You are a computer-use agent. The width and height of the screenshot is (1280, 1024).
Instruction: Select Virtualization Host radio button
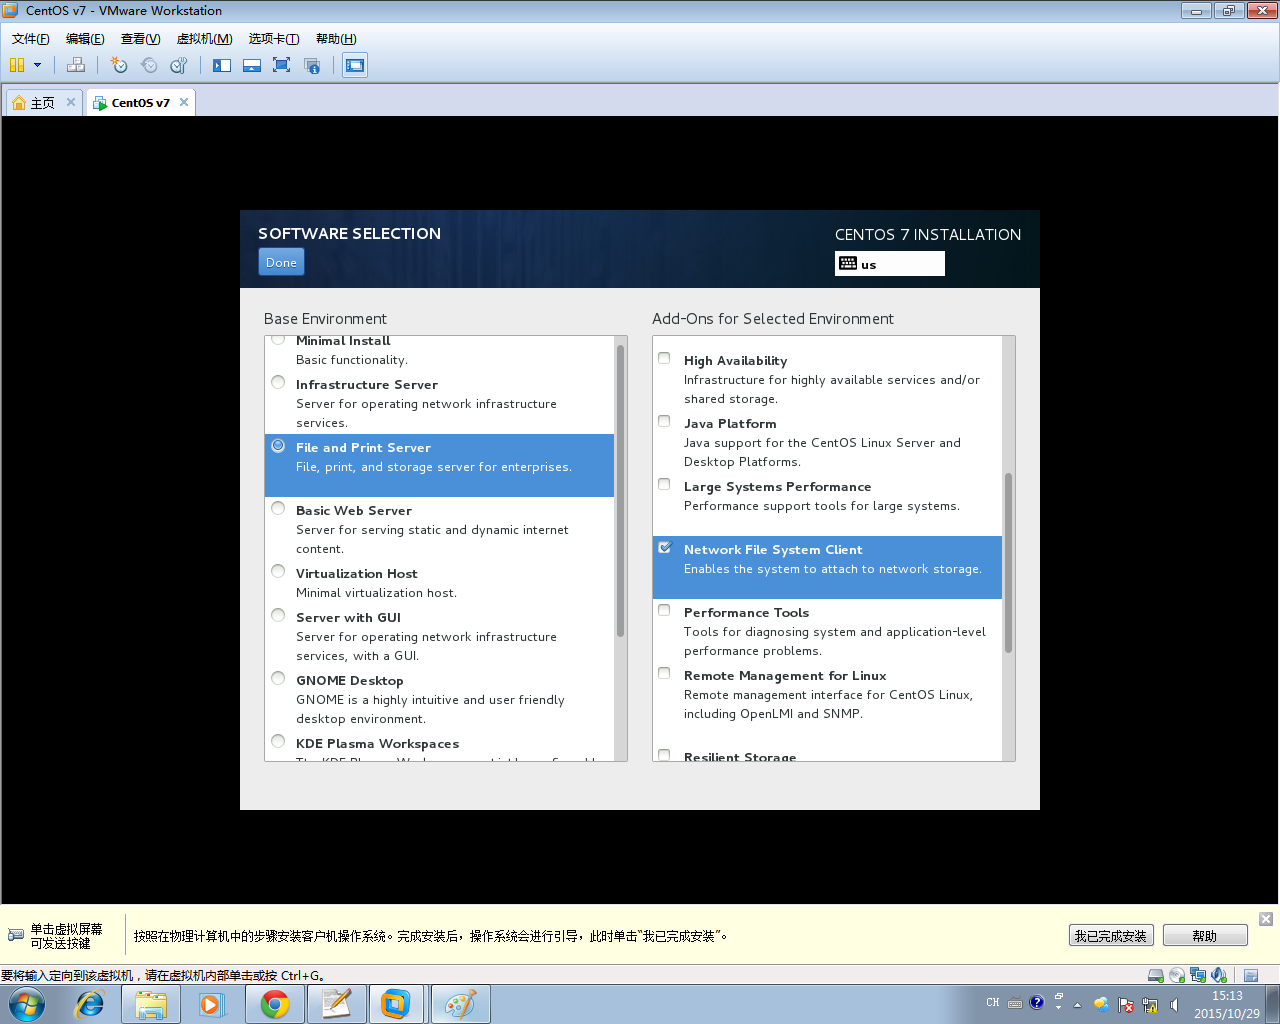[x=278, y=571]
